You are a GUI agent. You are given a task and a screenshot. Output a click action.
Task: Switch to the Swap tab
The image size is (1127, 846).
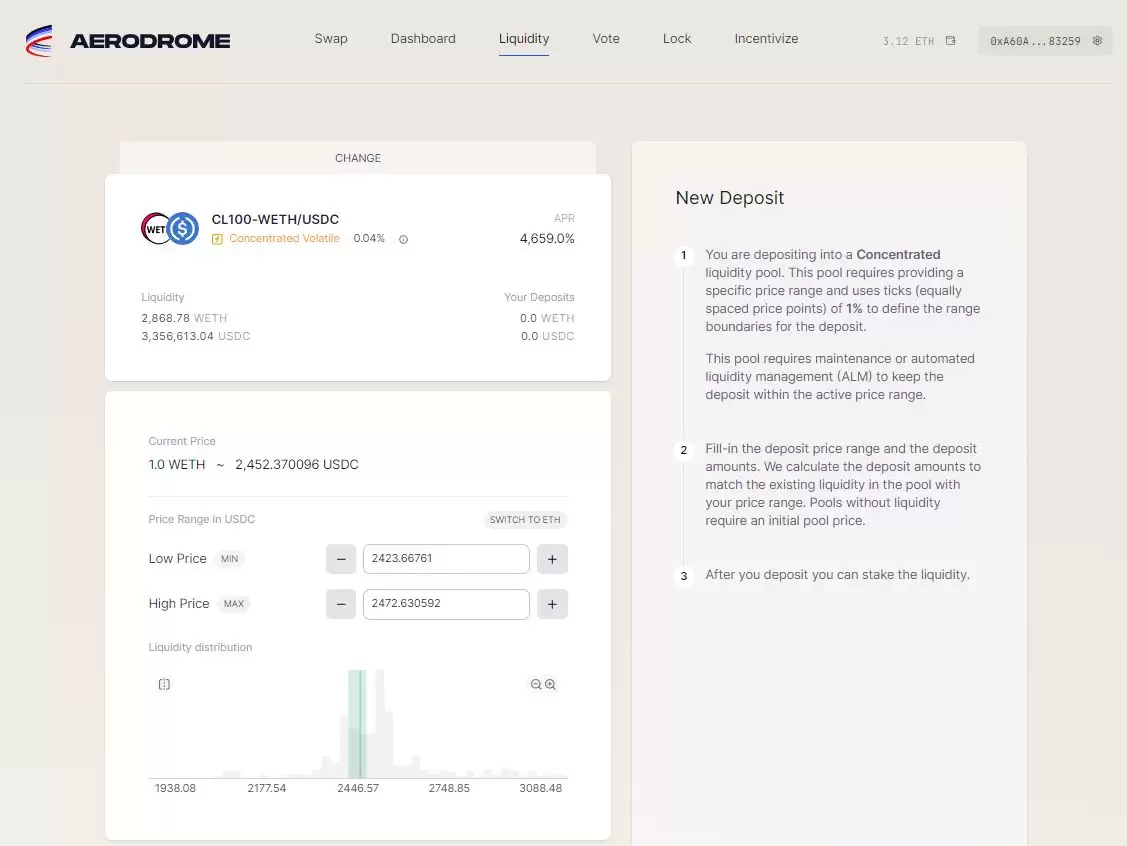(x=331, y=38)
